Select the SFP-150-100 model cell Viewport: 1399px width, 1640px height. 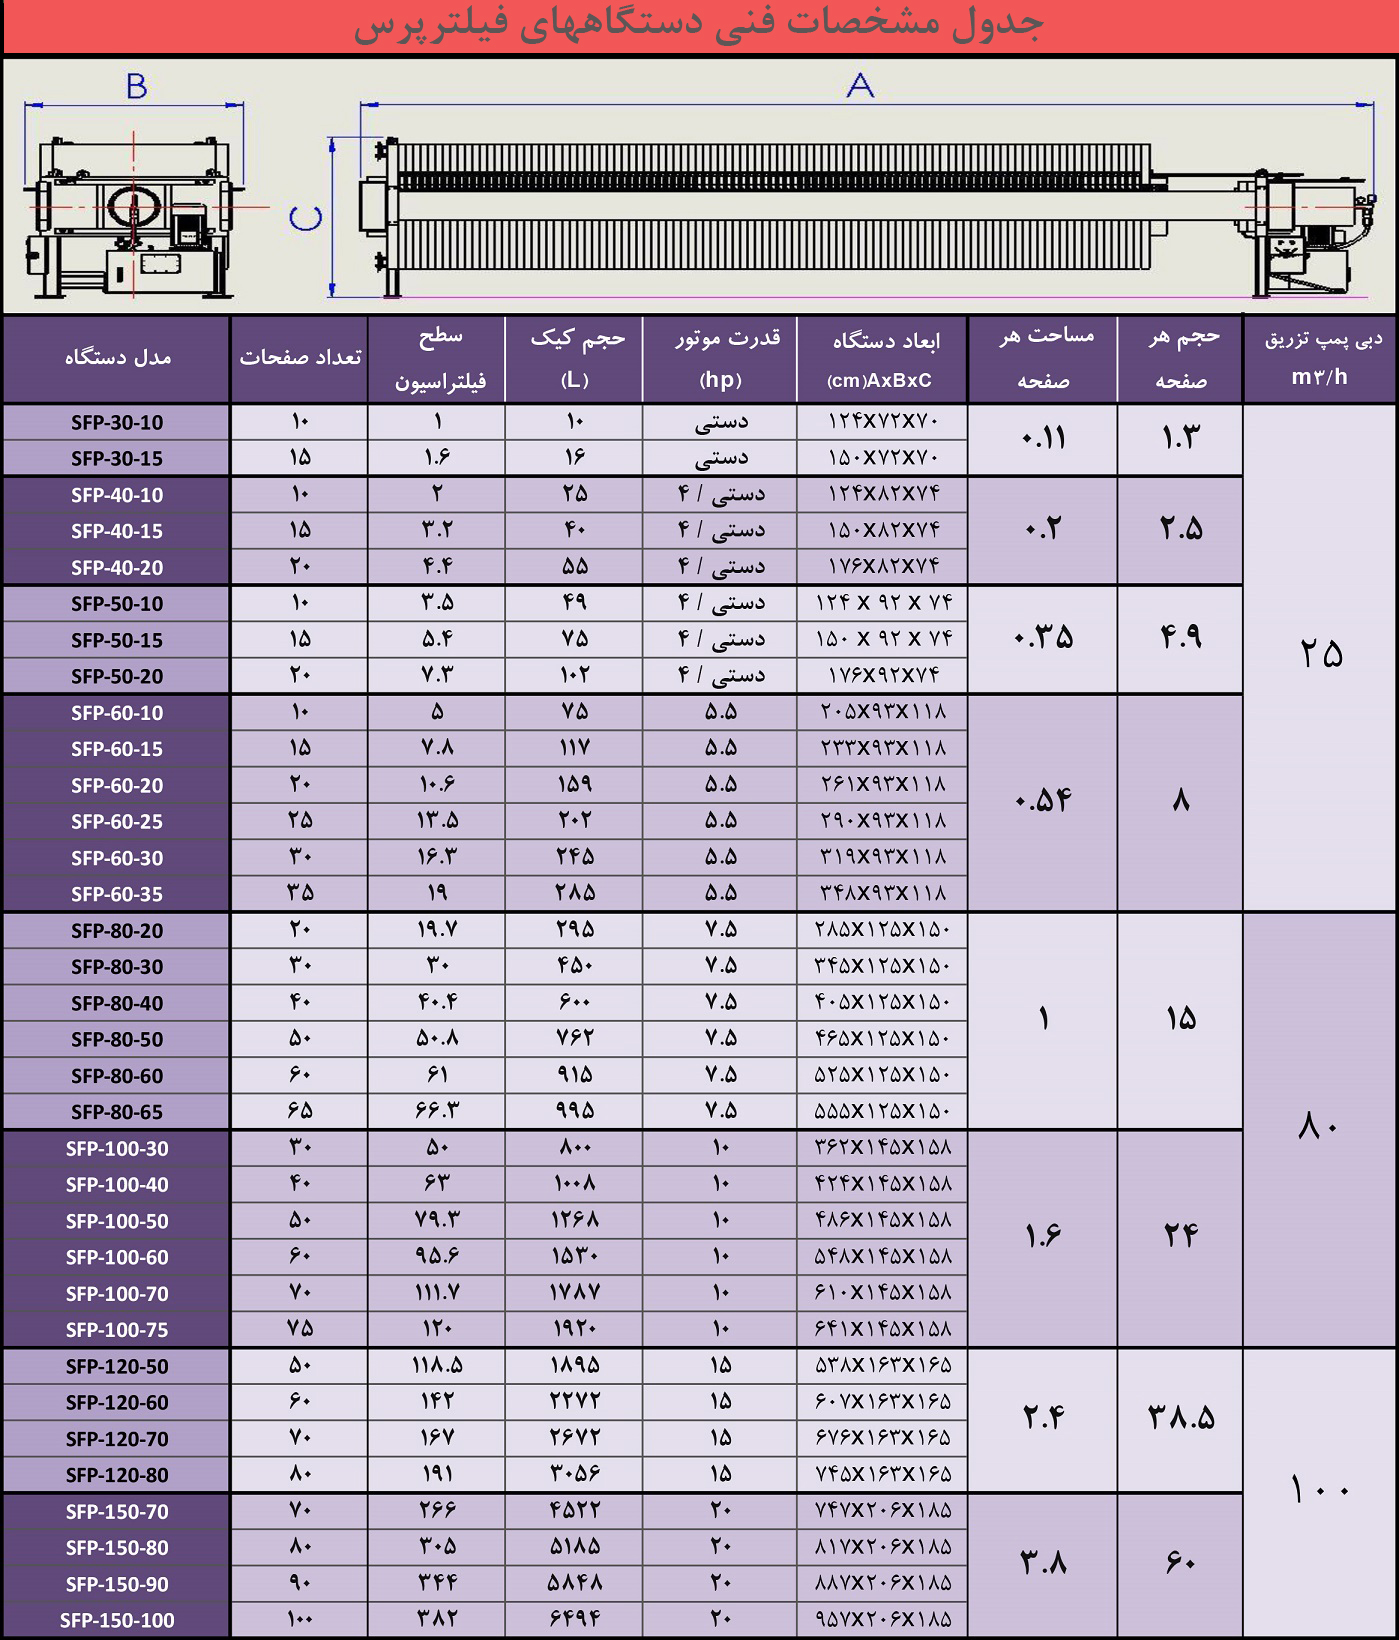coord(117,1620)
